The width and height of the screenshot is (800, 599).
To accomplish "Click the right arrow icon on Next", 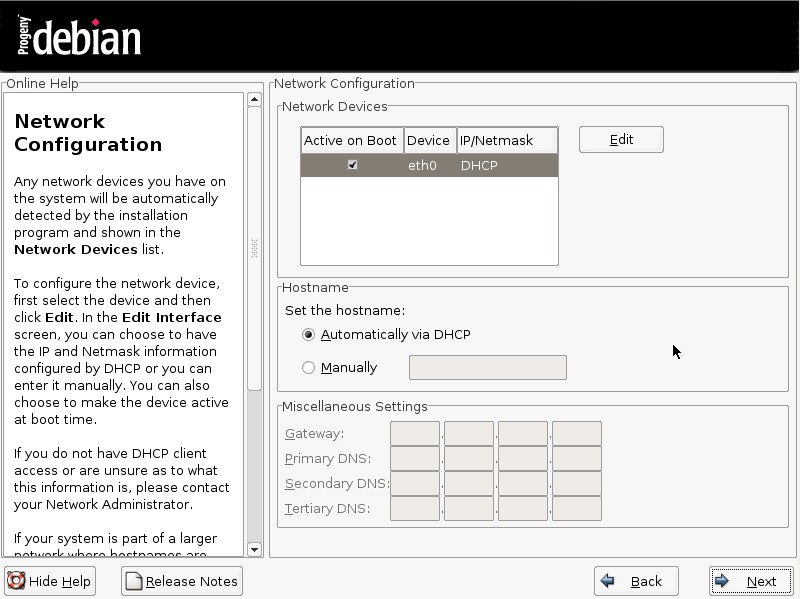I will tap(723, 581).
